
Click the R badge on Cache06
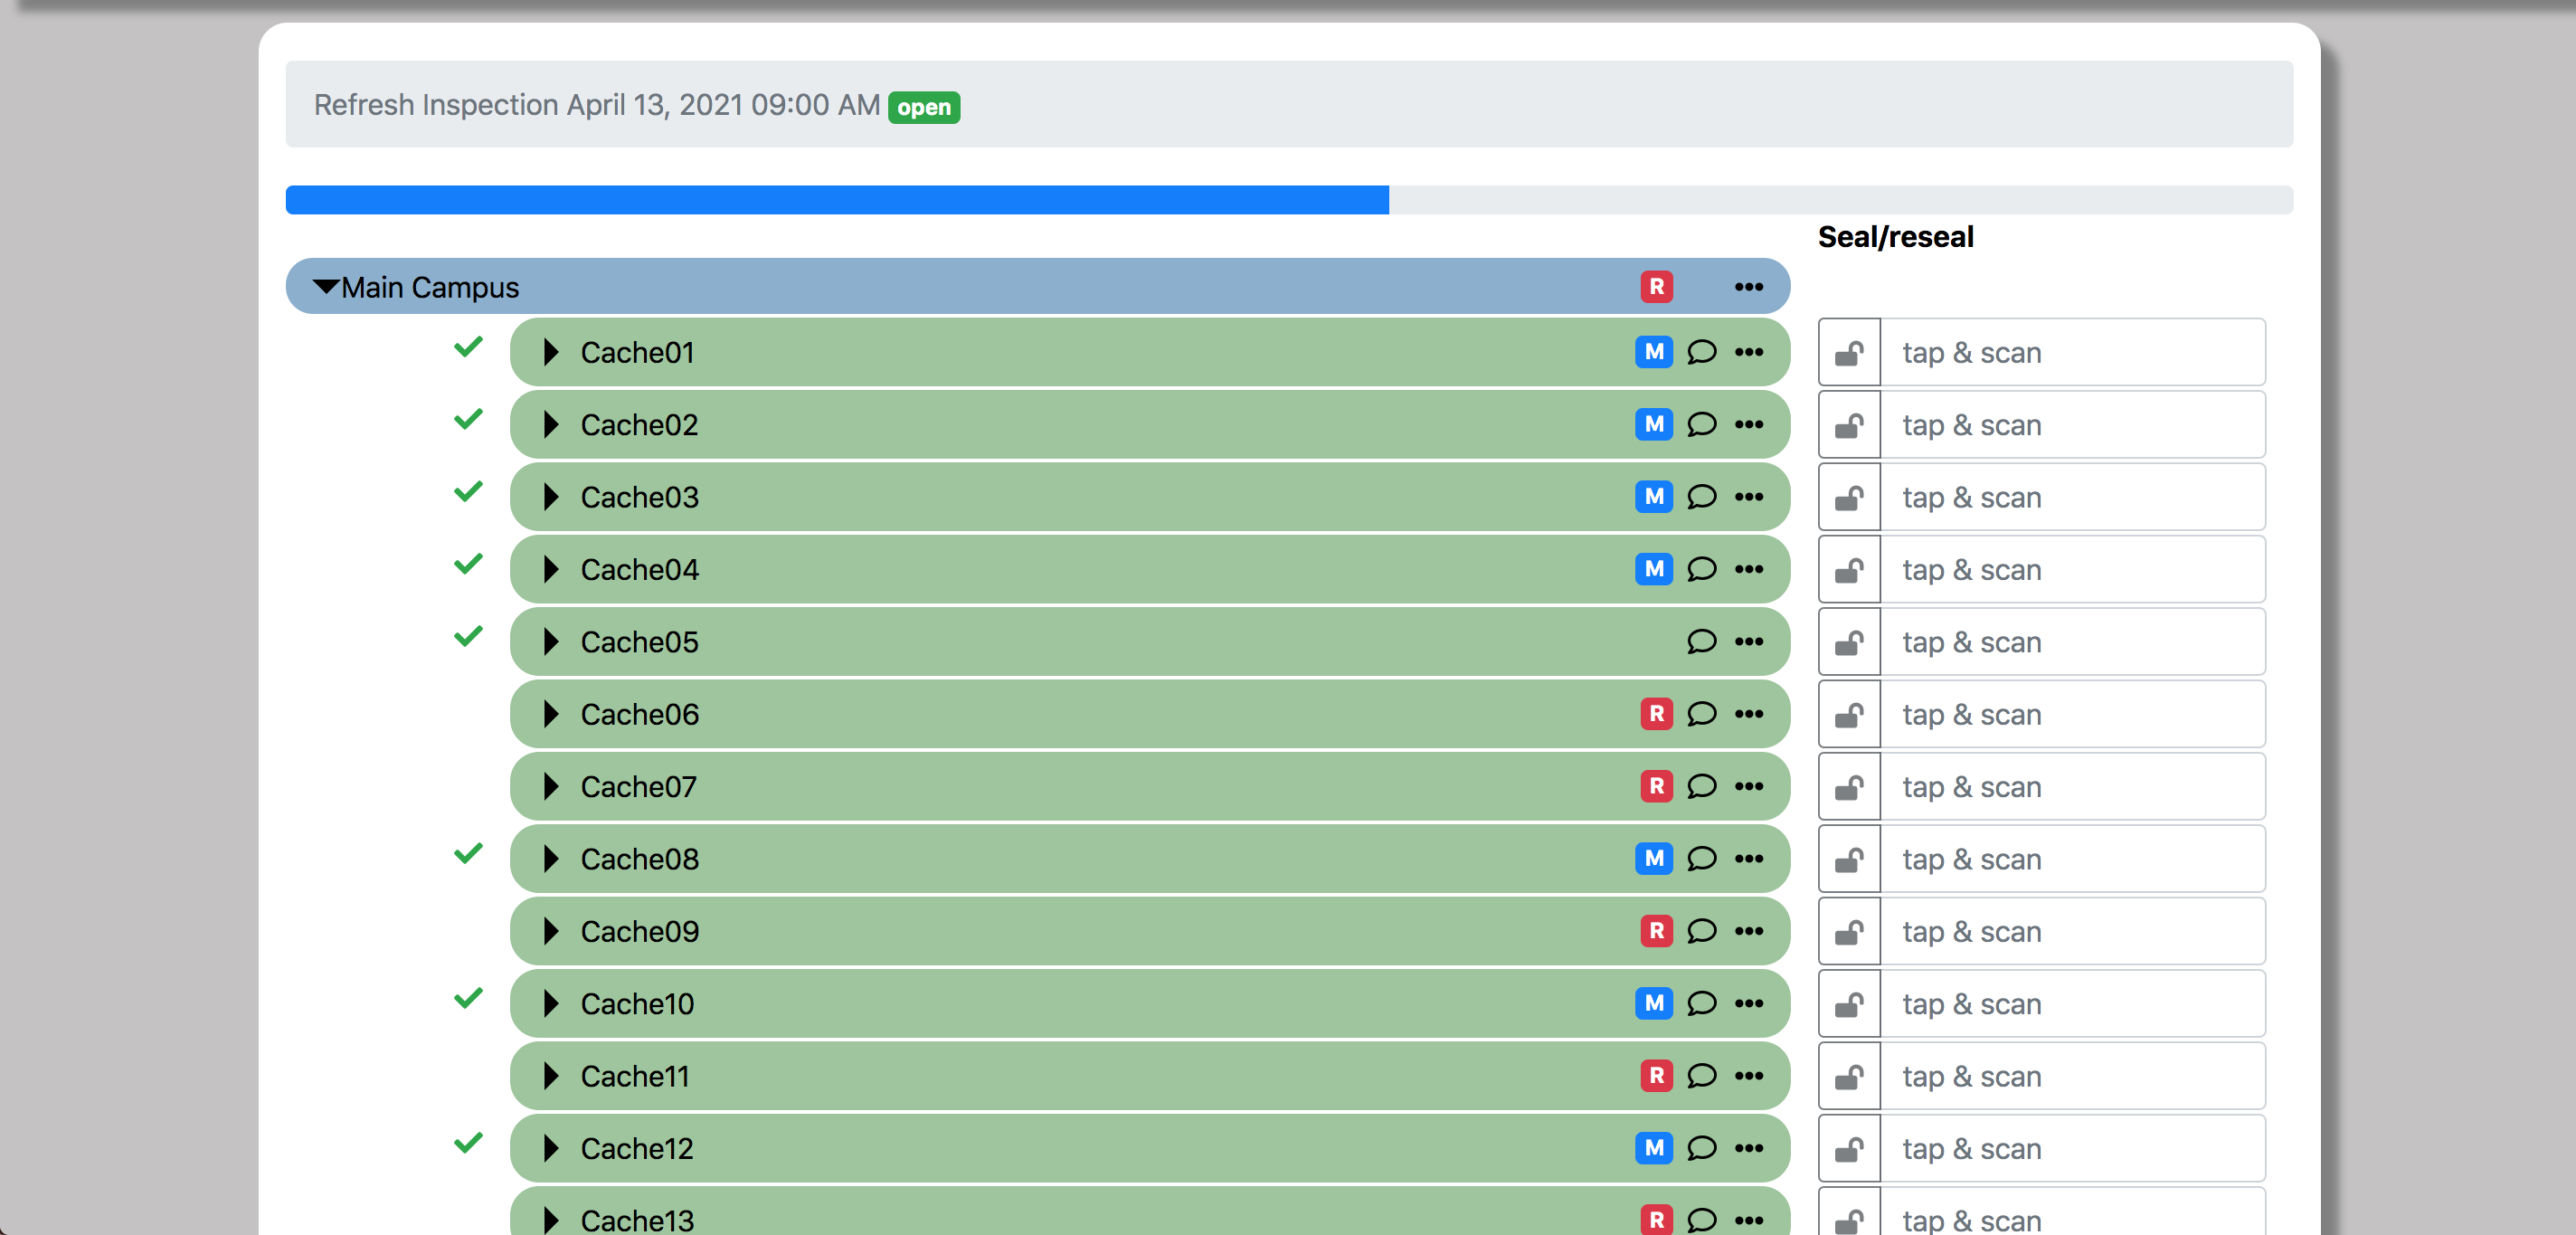(1656, 714)
